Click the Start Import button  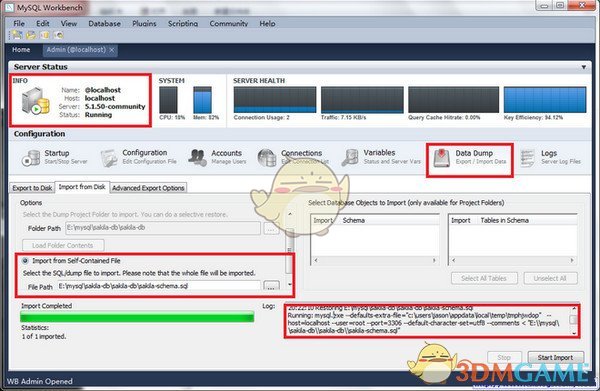[556, 357]
